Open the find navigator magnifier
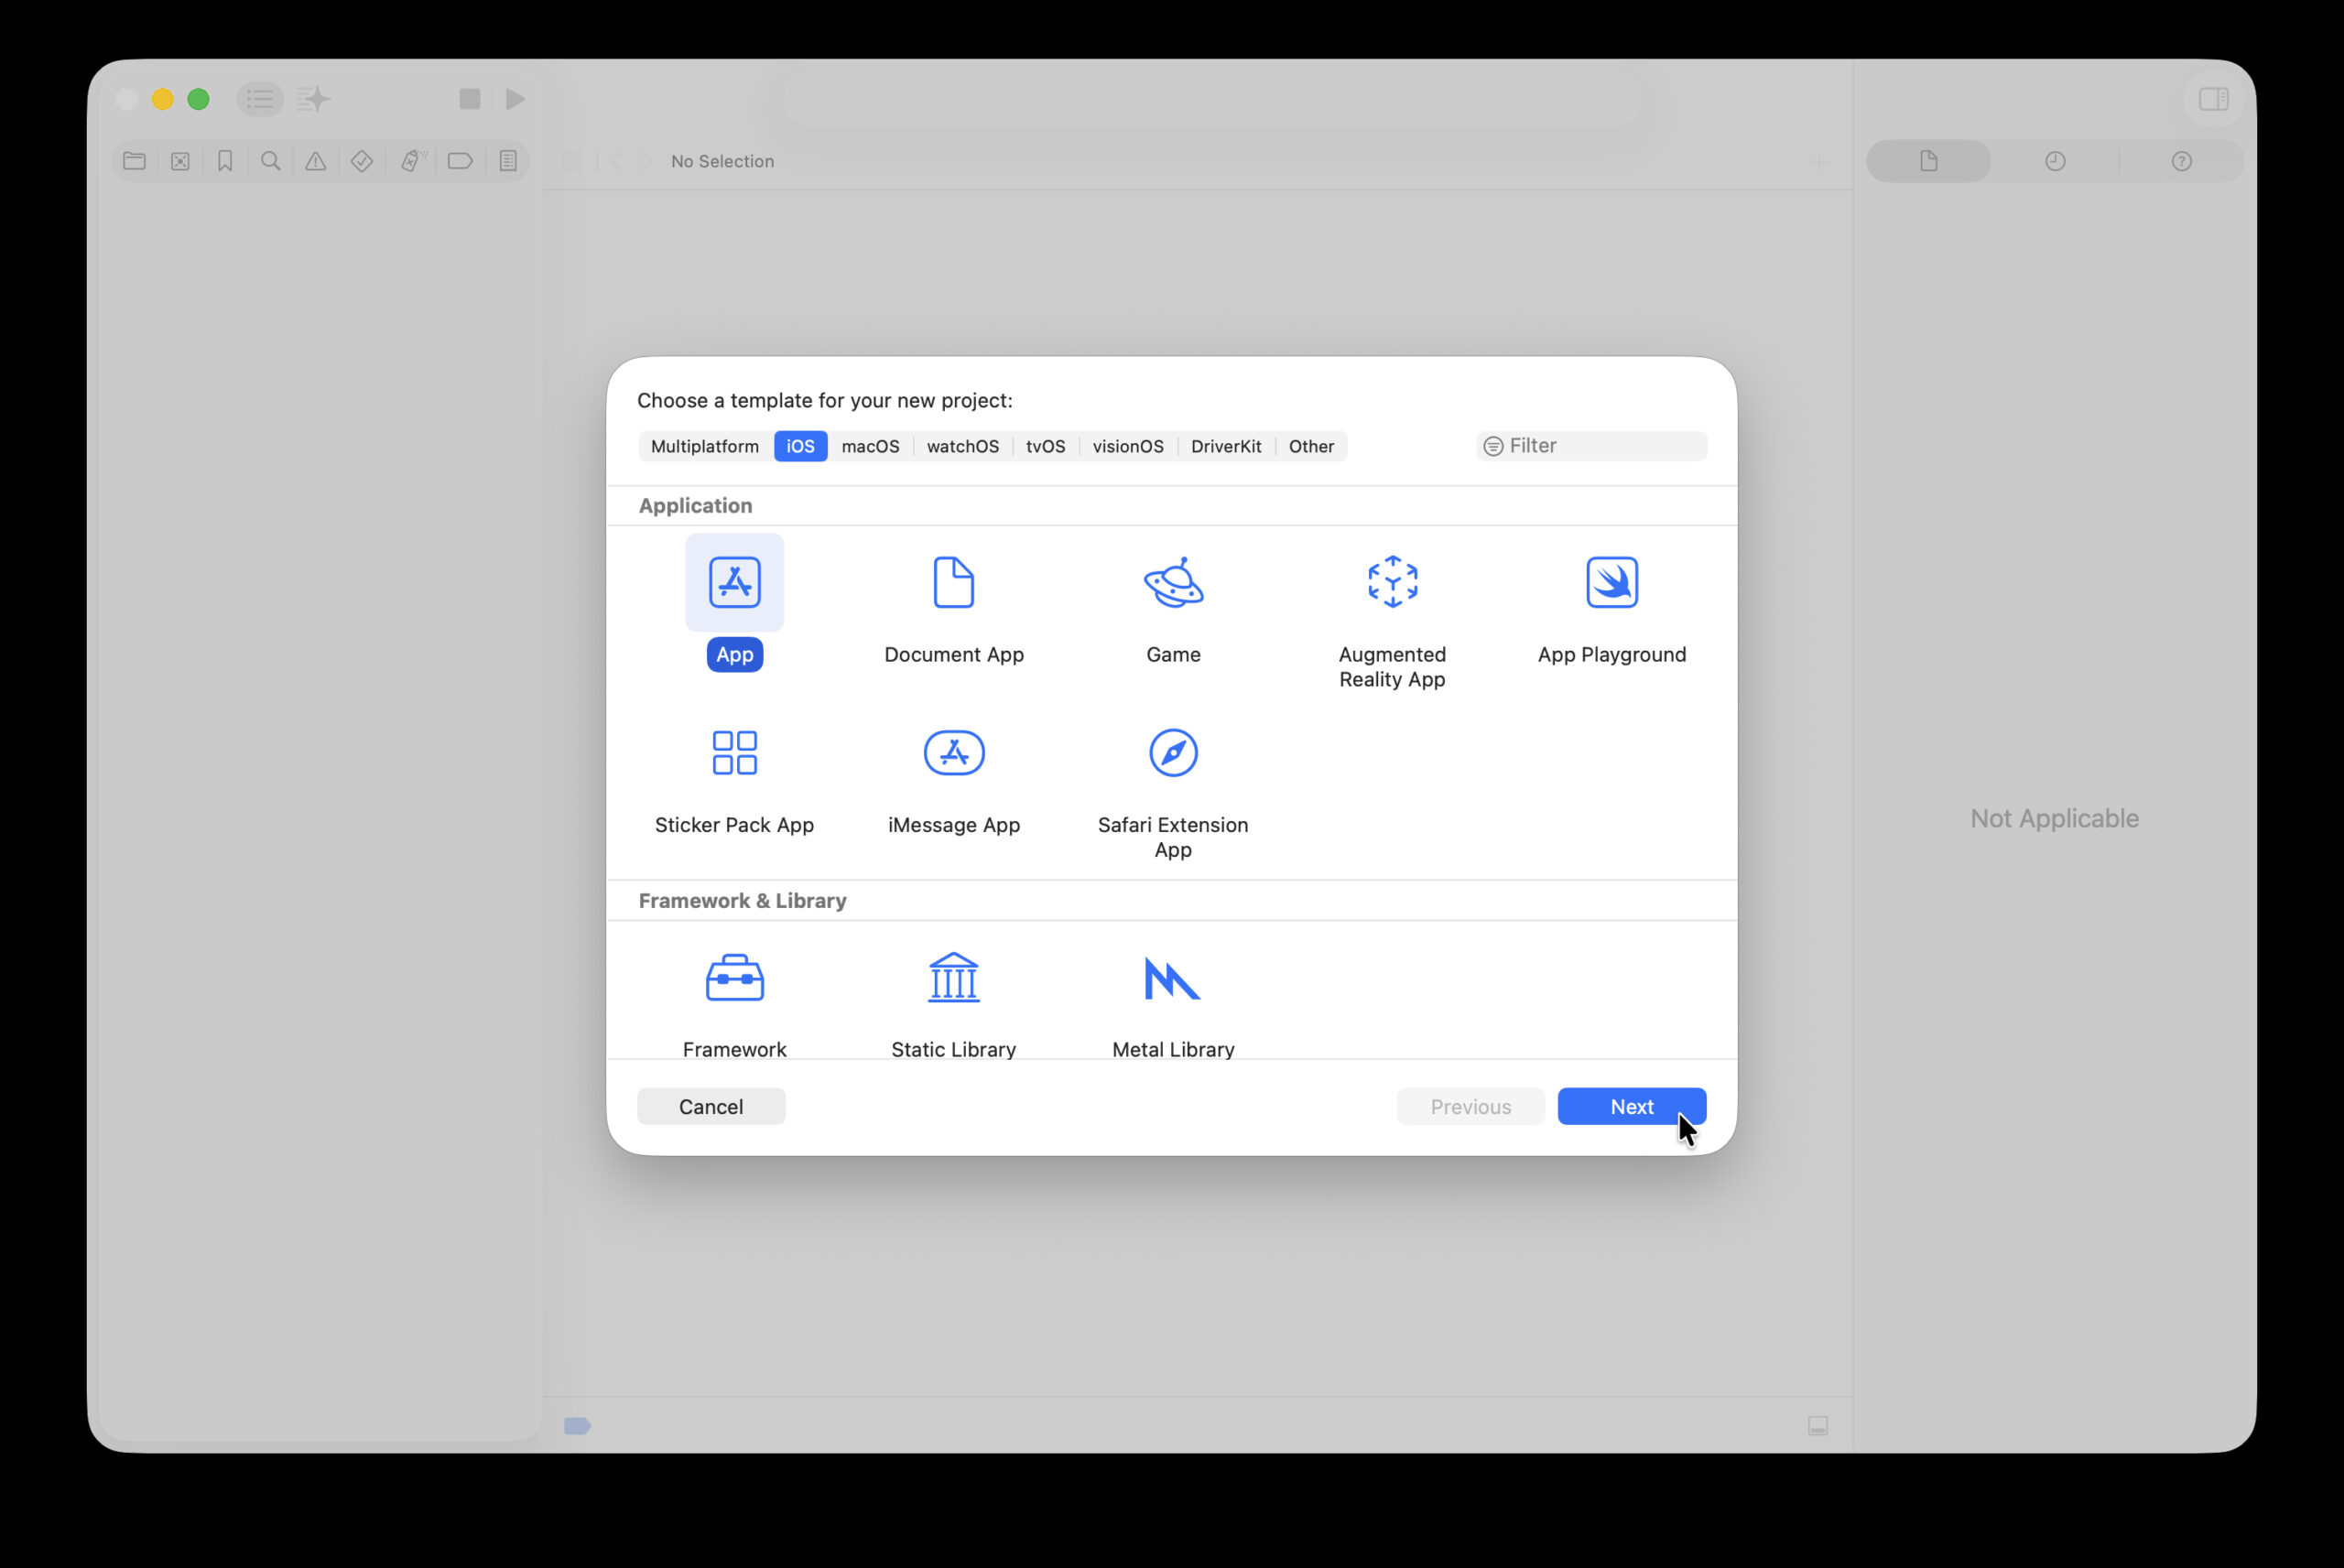 tap(270, 161)
